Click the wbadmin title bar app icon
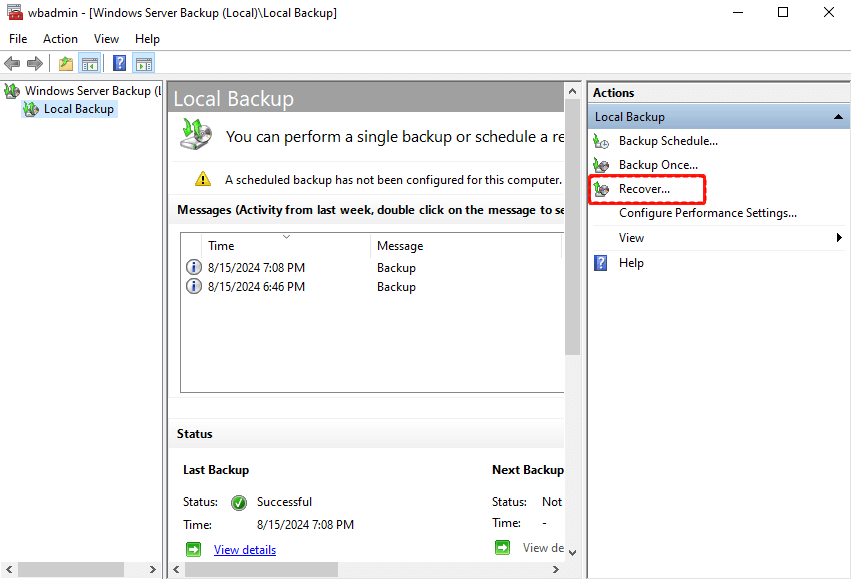 point(15,12)
